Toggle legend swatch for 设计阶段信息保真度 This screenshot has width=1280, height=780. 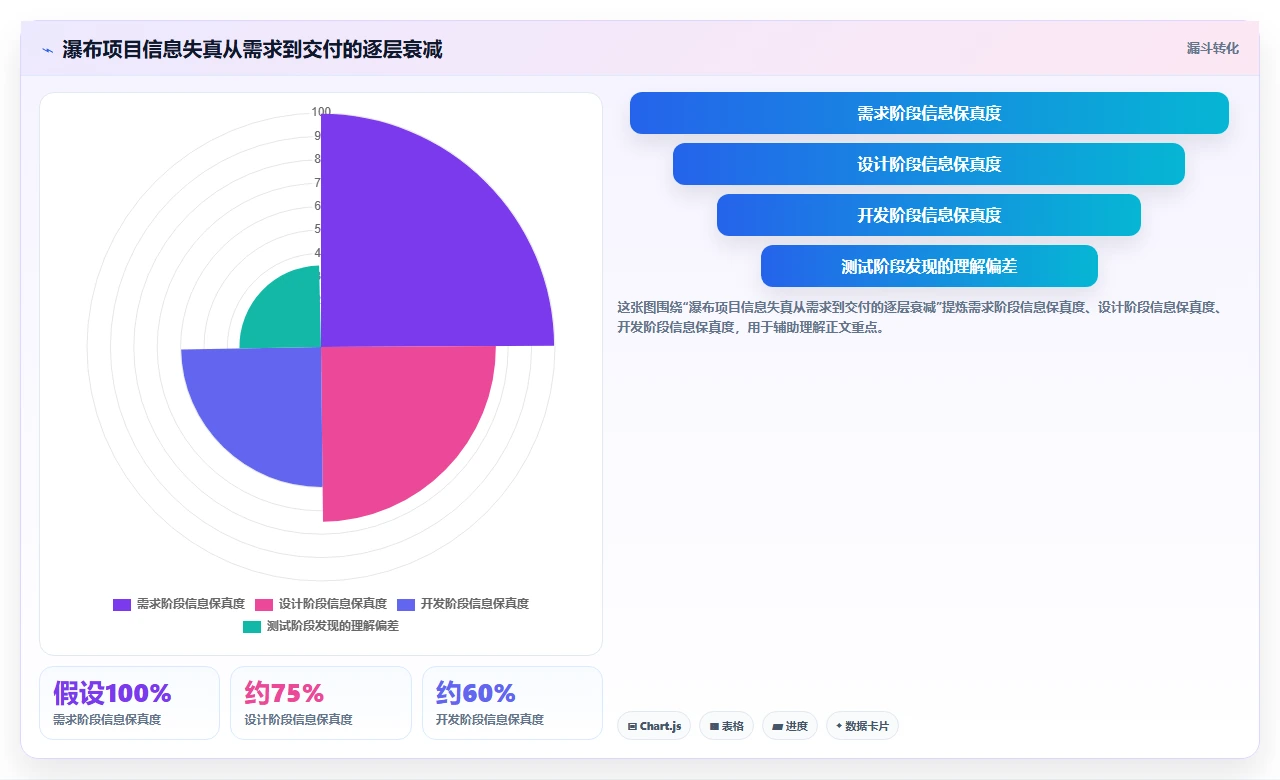click(264, 604)
